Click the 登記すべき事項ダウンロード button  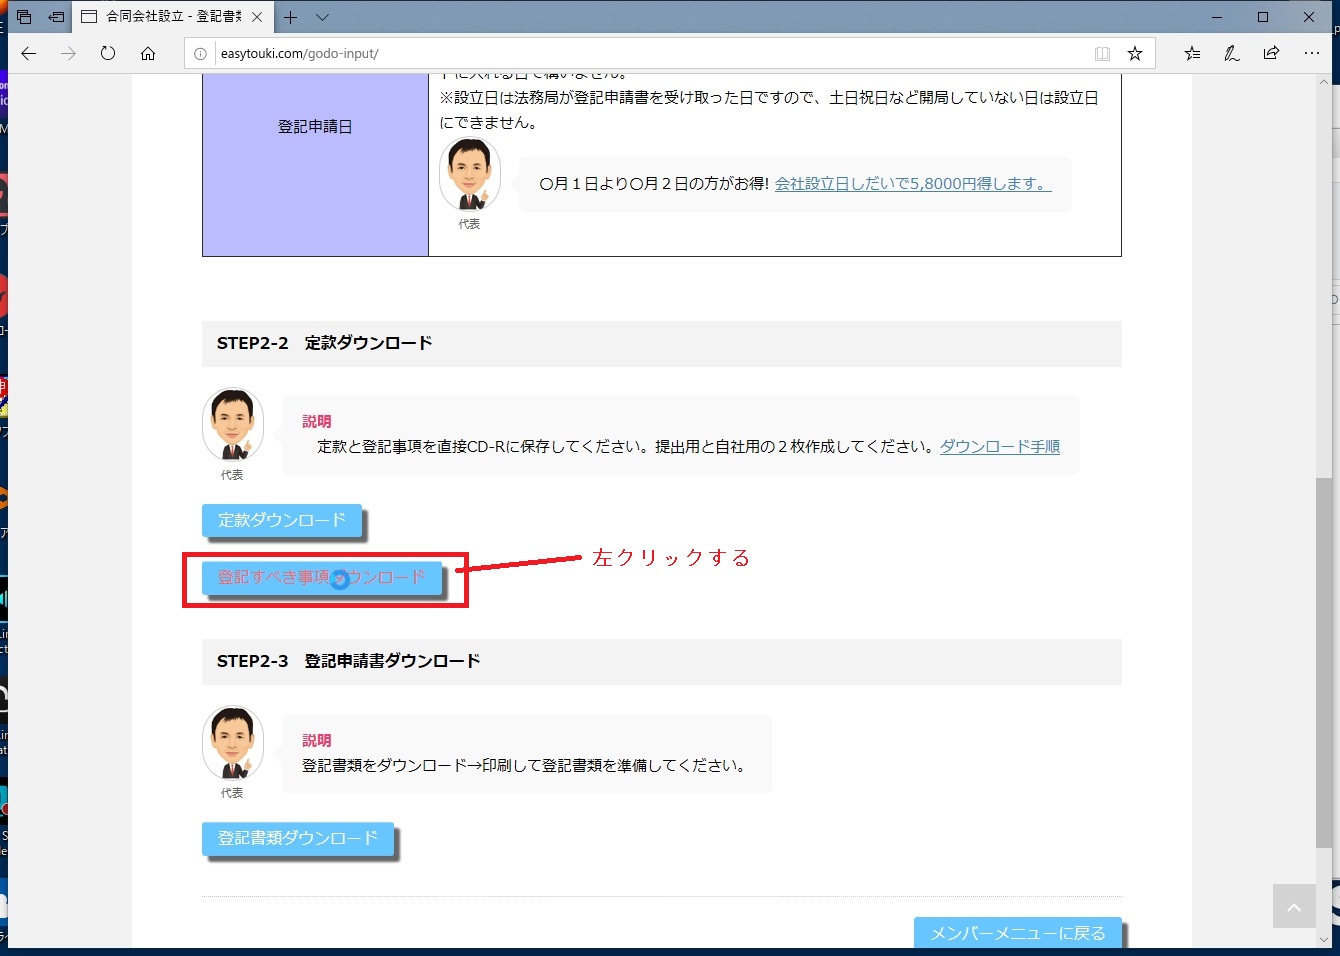tap(321, 578)
